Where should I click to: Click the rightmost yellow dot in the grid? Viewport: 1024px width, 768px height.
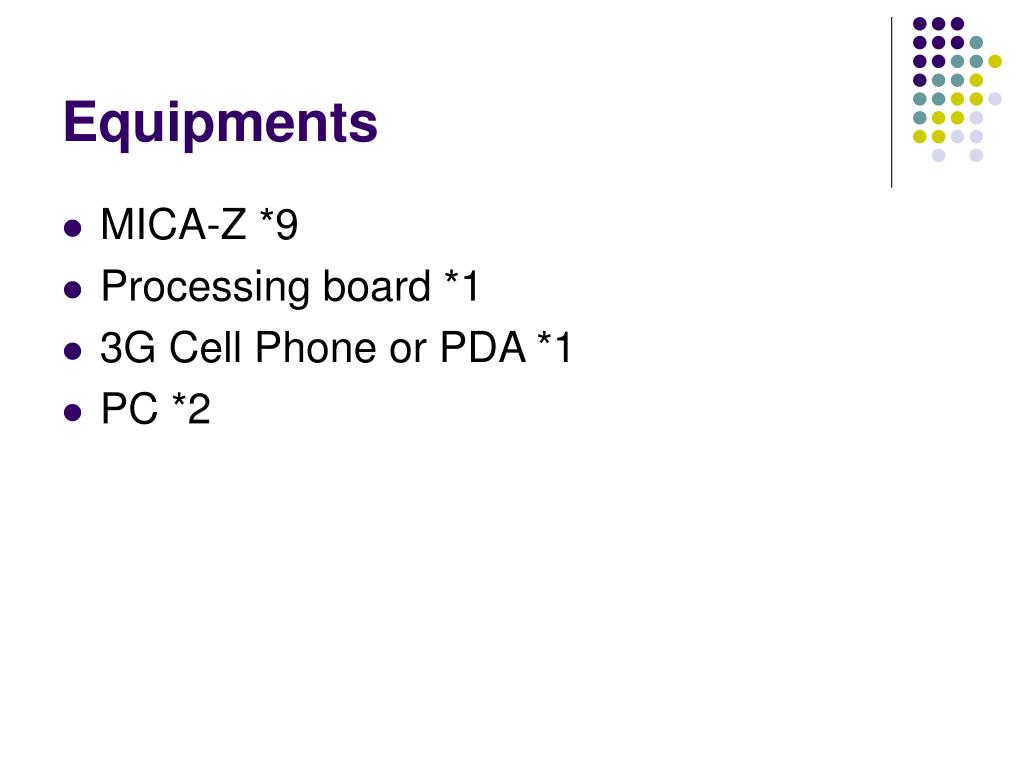tap(995, 61)
